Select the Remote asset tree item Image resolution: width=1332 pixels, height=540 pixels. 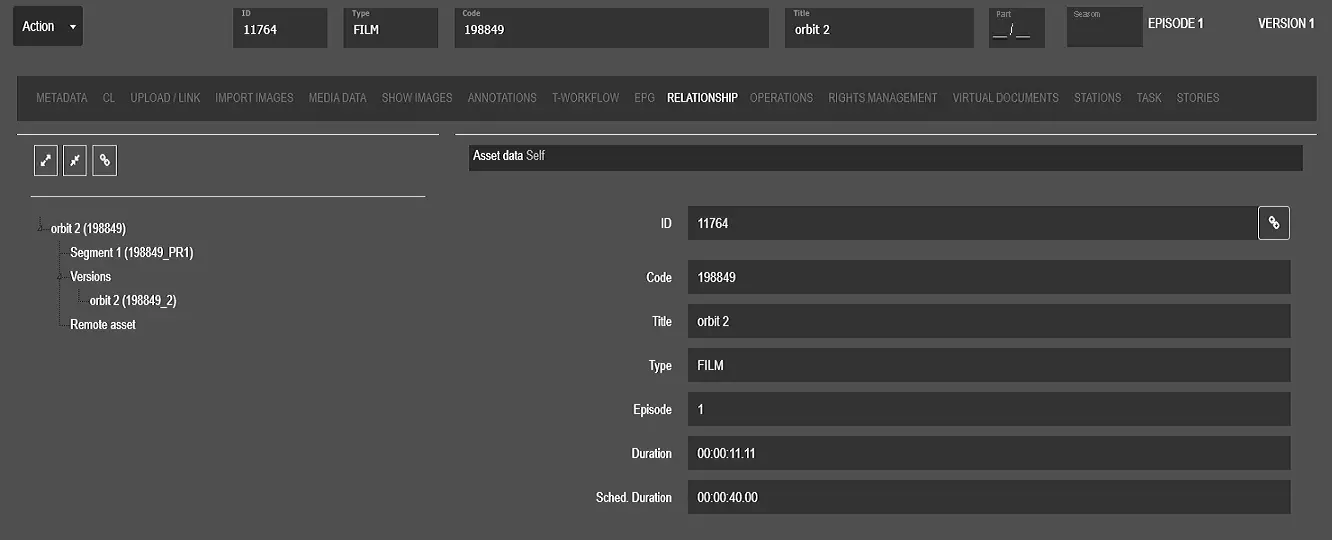click(x=103, y=325)
